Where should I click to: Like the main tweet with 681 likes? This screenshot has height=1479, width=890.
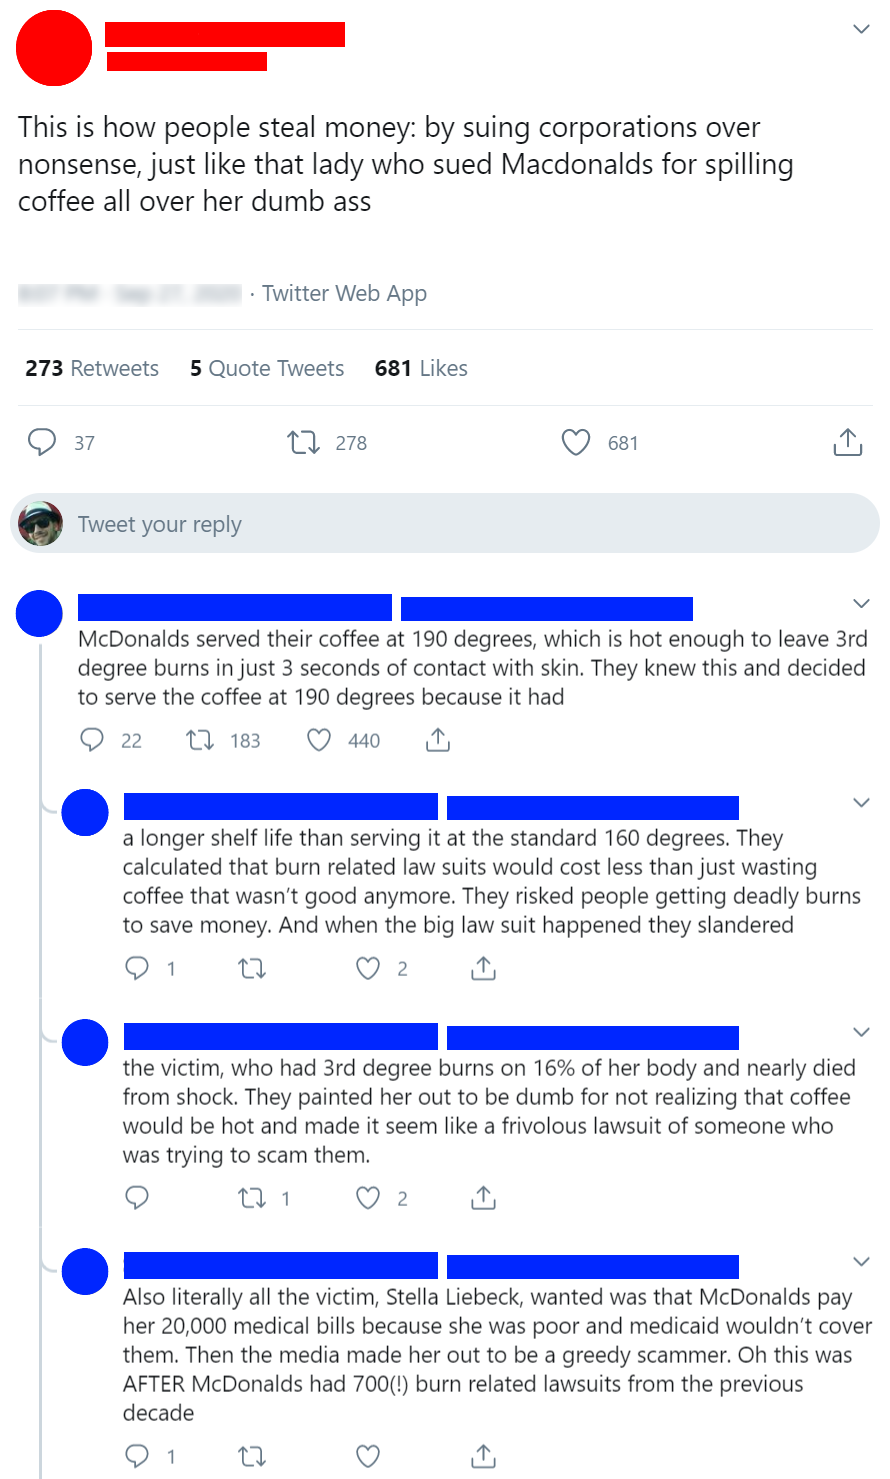click(576, 442)
